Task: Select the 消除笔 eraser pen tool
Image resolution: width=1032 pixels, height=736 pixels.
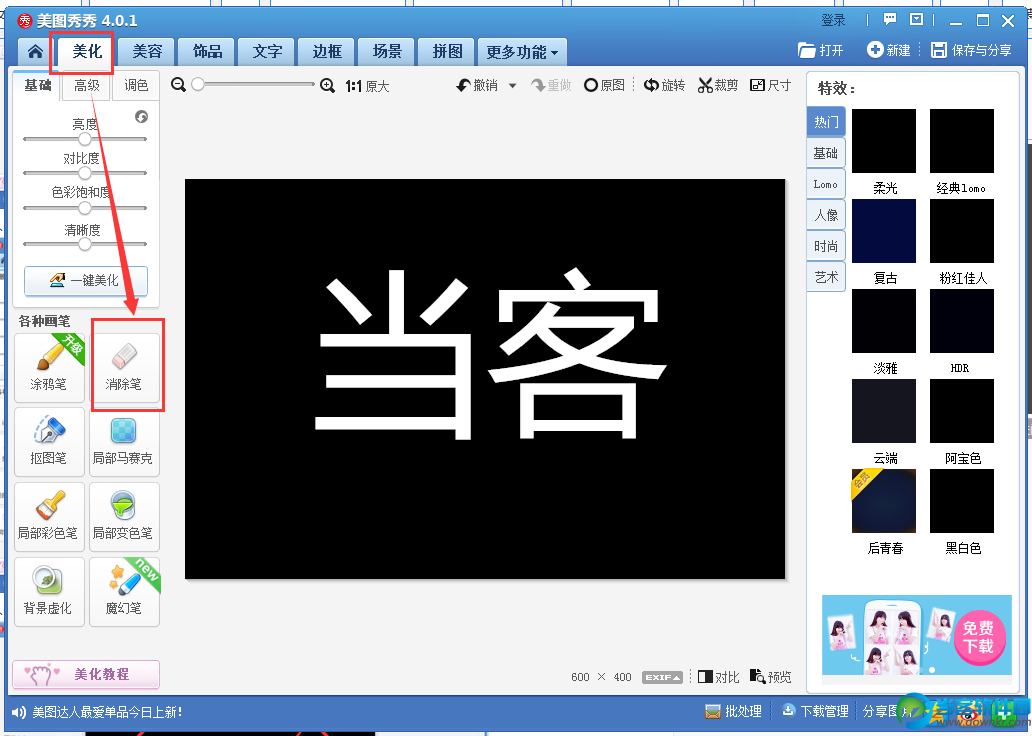Action: click(x=124, y=367)
